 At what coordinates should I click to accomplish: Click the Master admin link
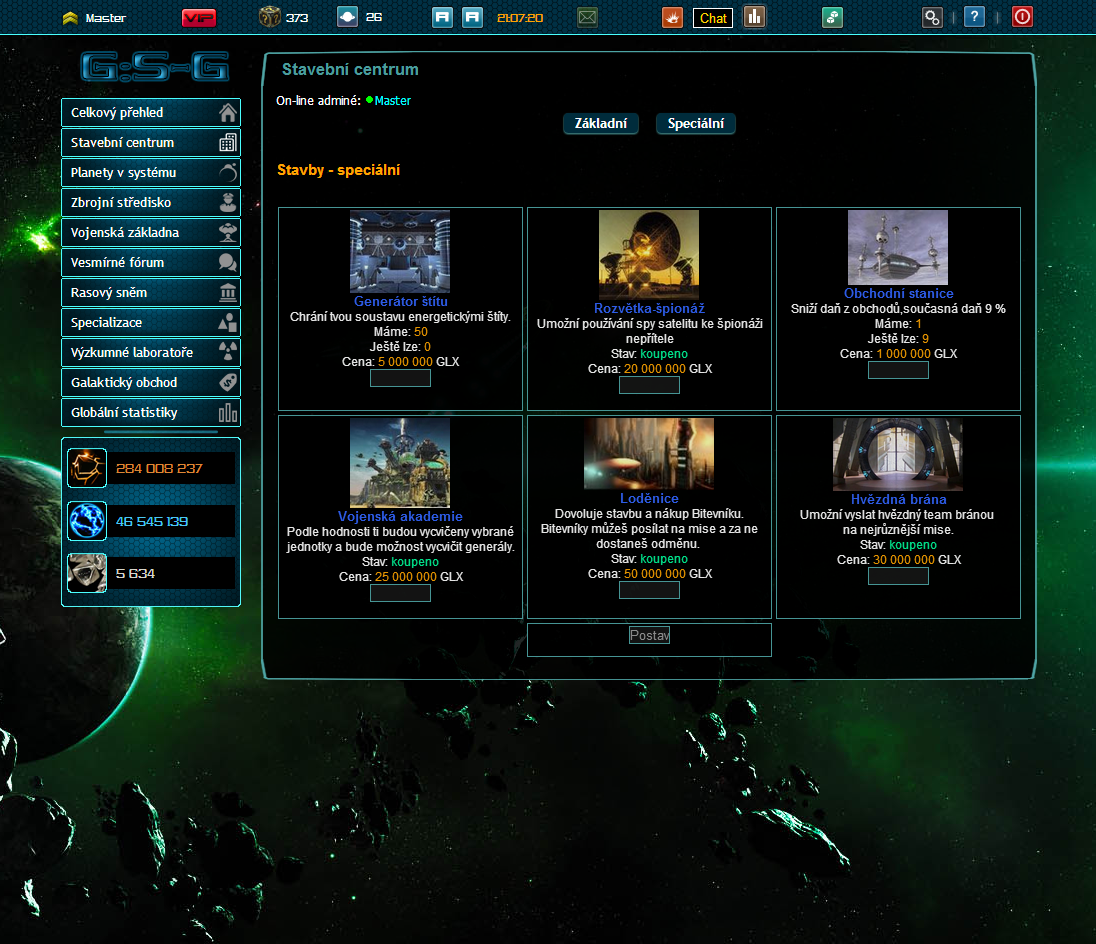[392, 101]
